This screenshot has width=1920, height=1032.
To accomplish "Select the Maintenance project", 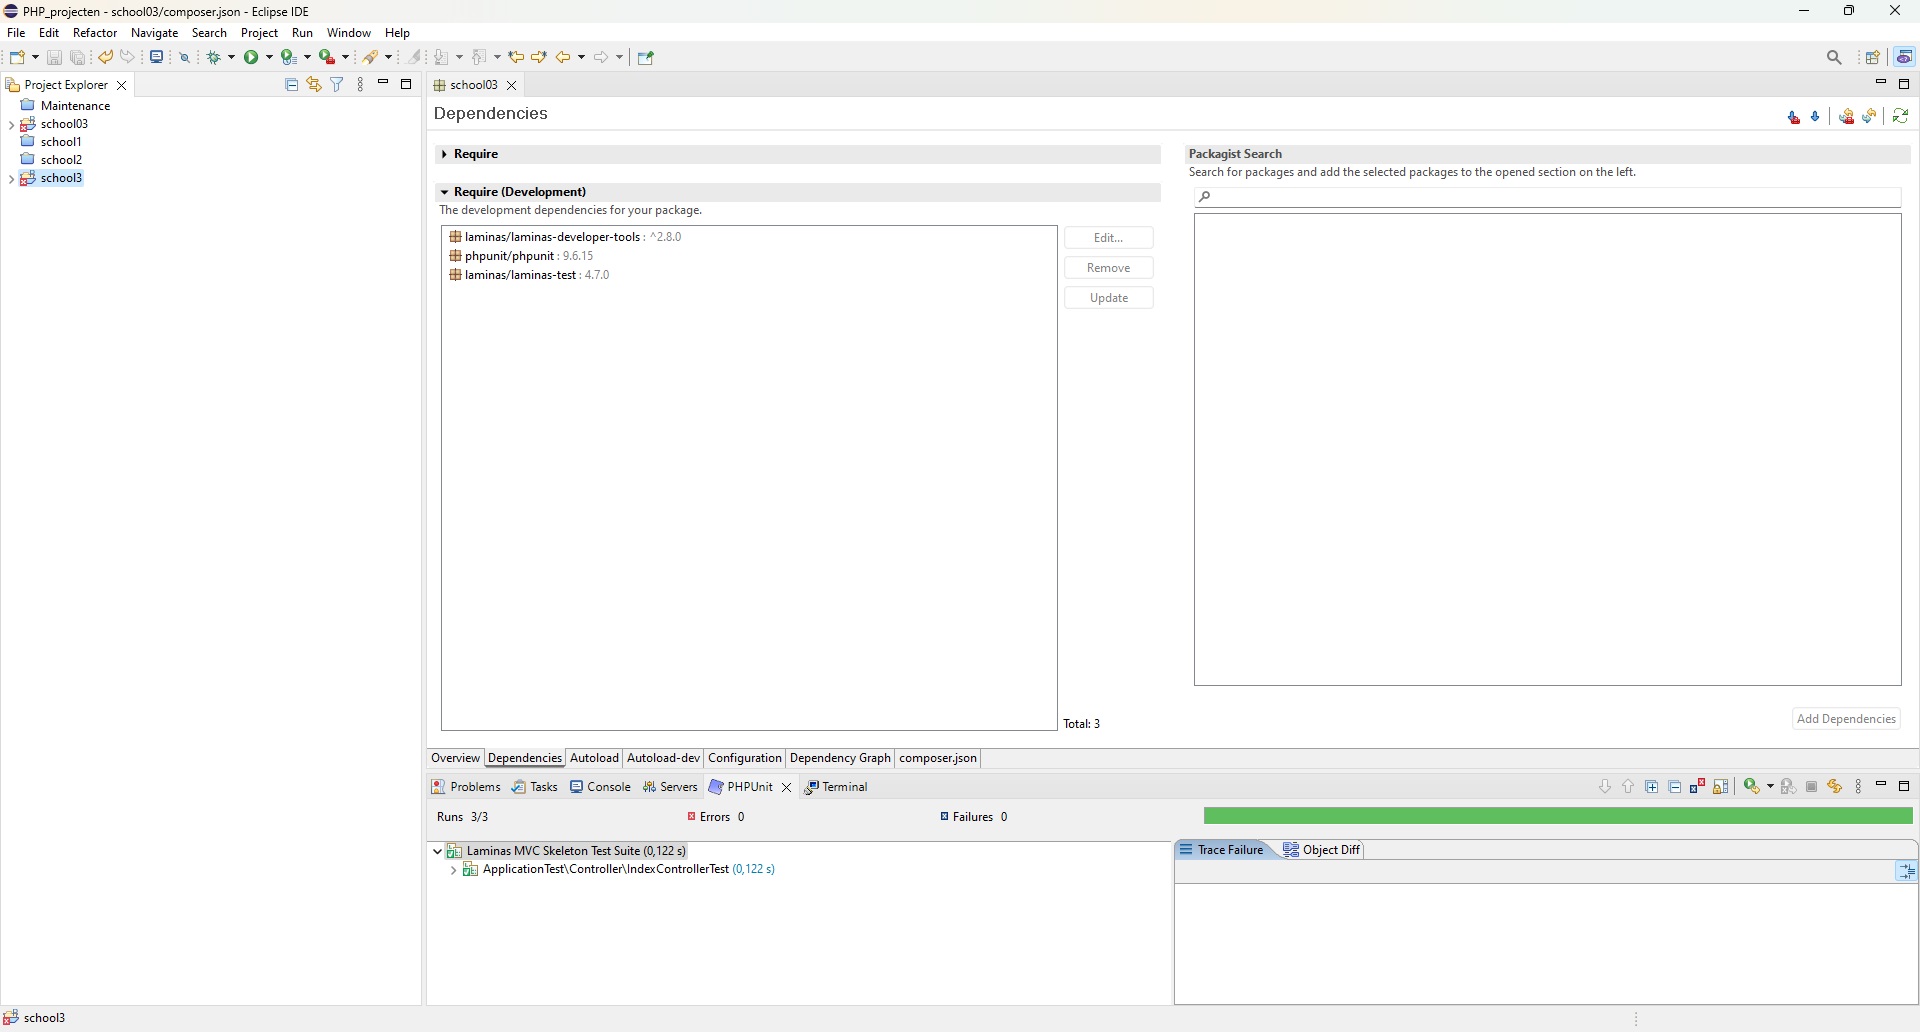I will click(65, 106).
